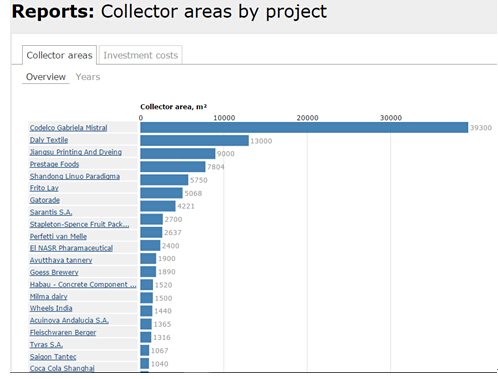Image resolution: width=498 pixels, height=379 pixels.
Task: Click the 39300 bar for Codelco
Action: 304,128
